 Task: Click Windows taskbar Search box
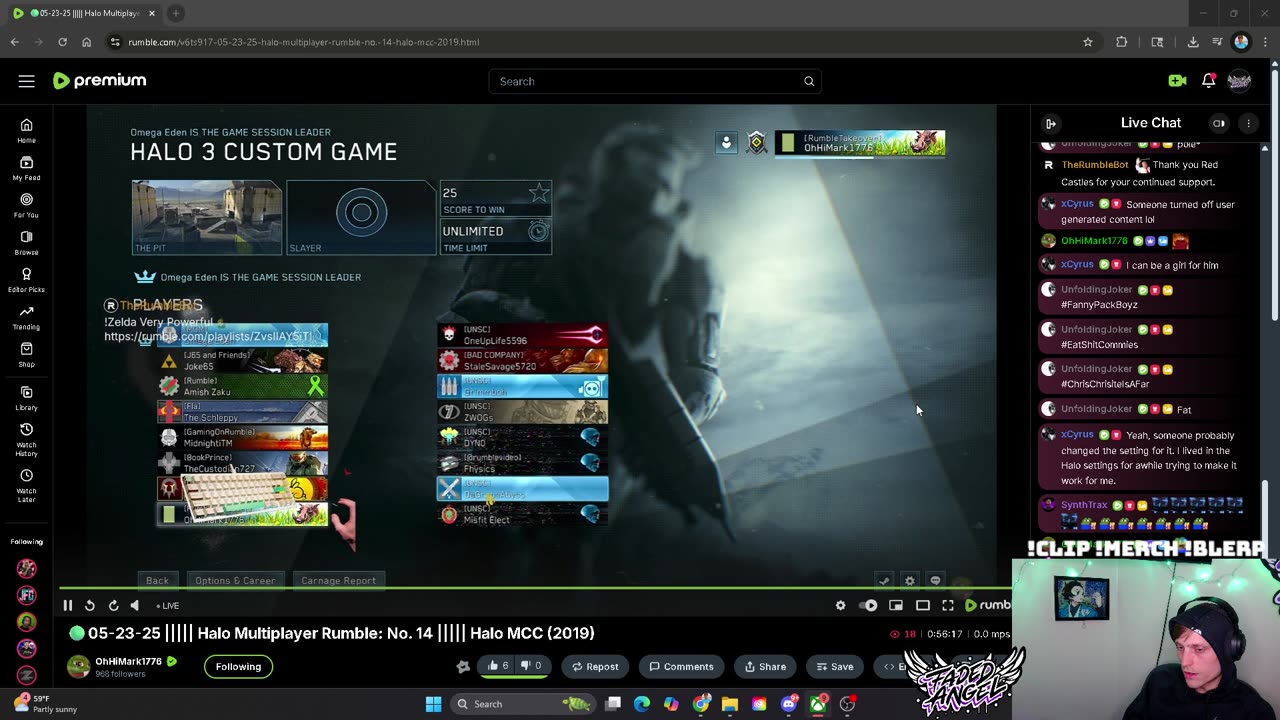click(x=522, y=704)
